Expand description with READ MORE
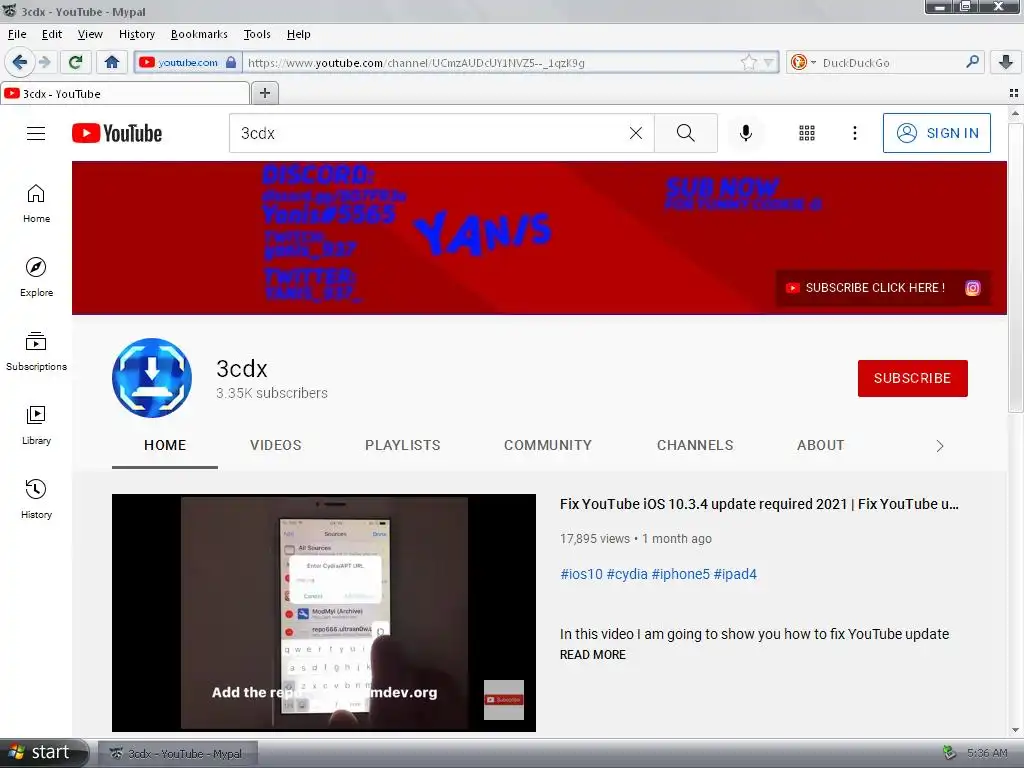The image size is (1024, 768). pyautogui.click(x=592, y=654)
